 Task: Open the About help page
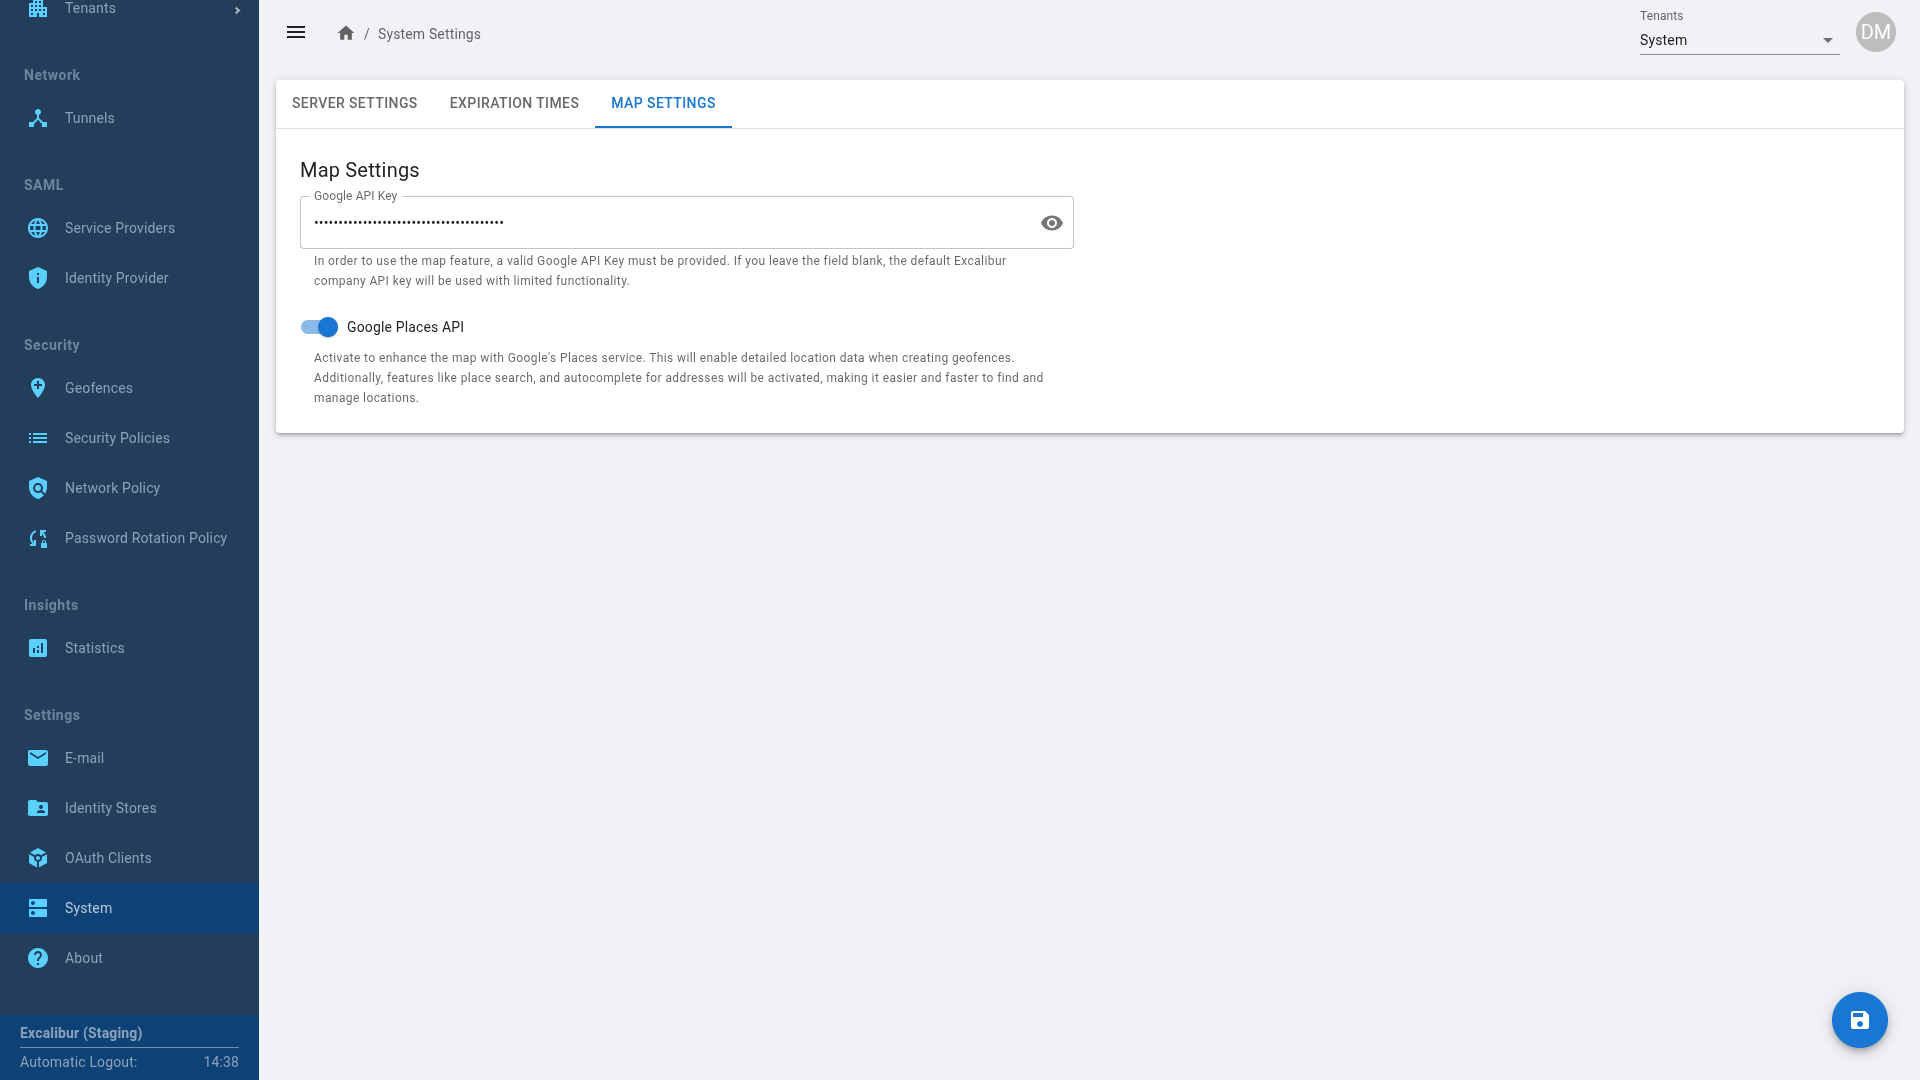click(x=84, y=958)
